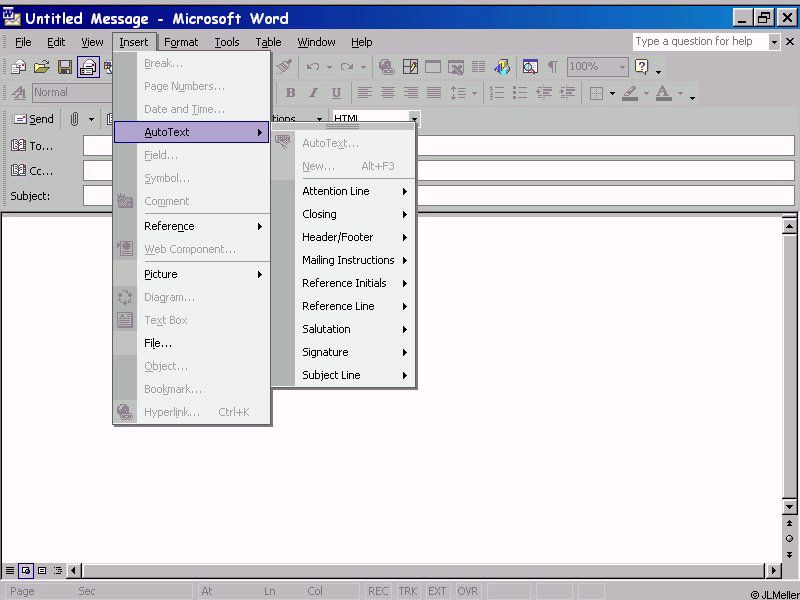
Task: Click the Open folder icon
Action: [41, 67]
